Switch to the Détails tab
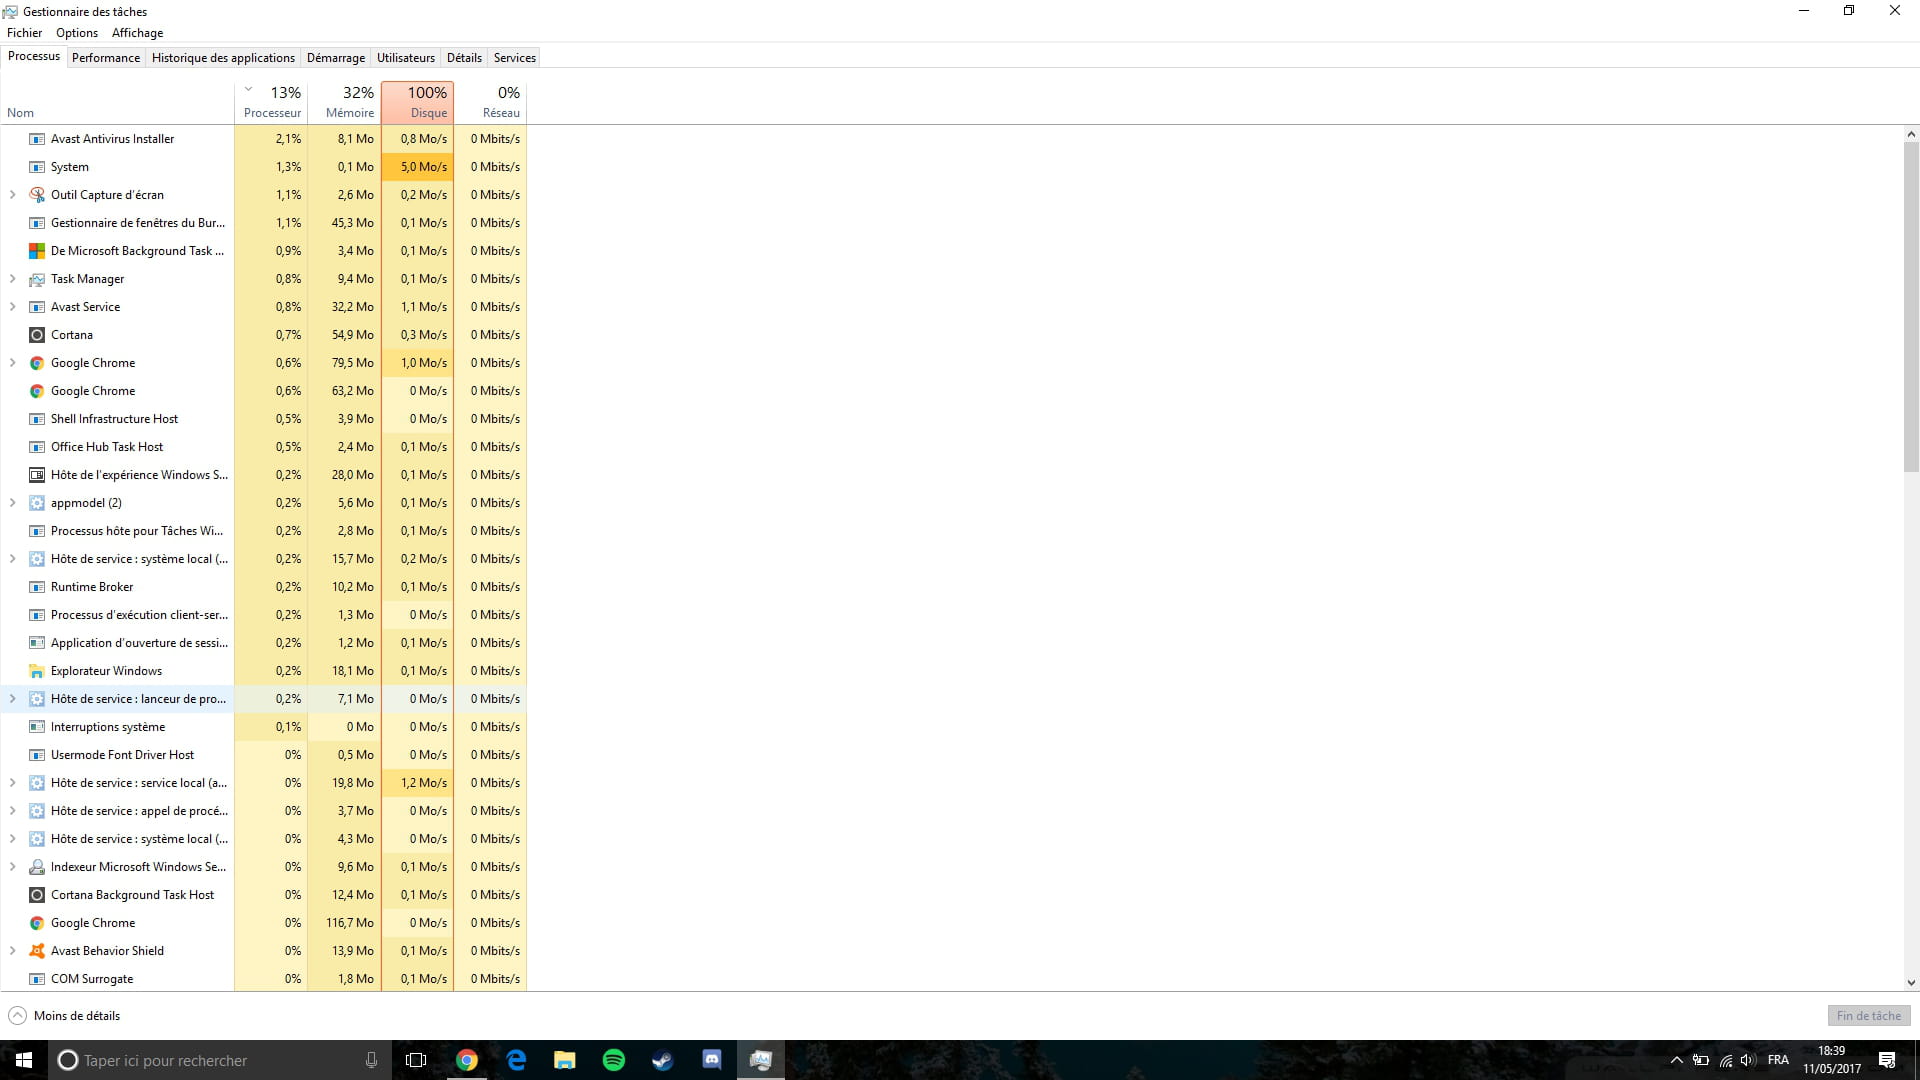Image resolution: width=1920 pixels, height=1080 pixels. (464, 58)
